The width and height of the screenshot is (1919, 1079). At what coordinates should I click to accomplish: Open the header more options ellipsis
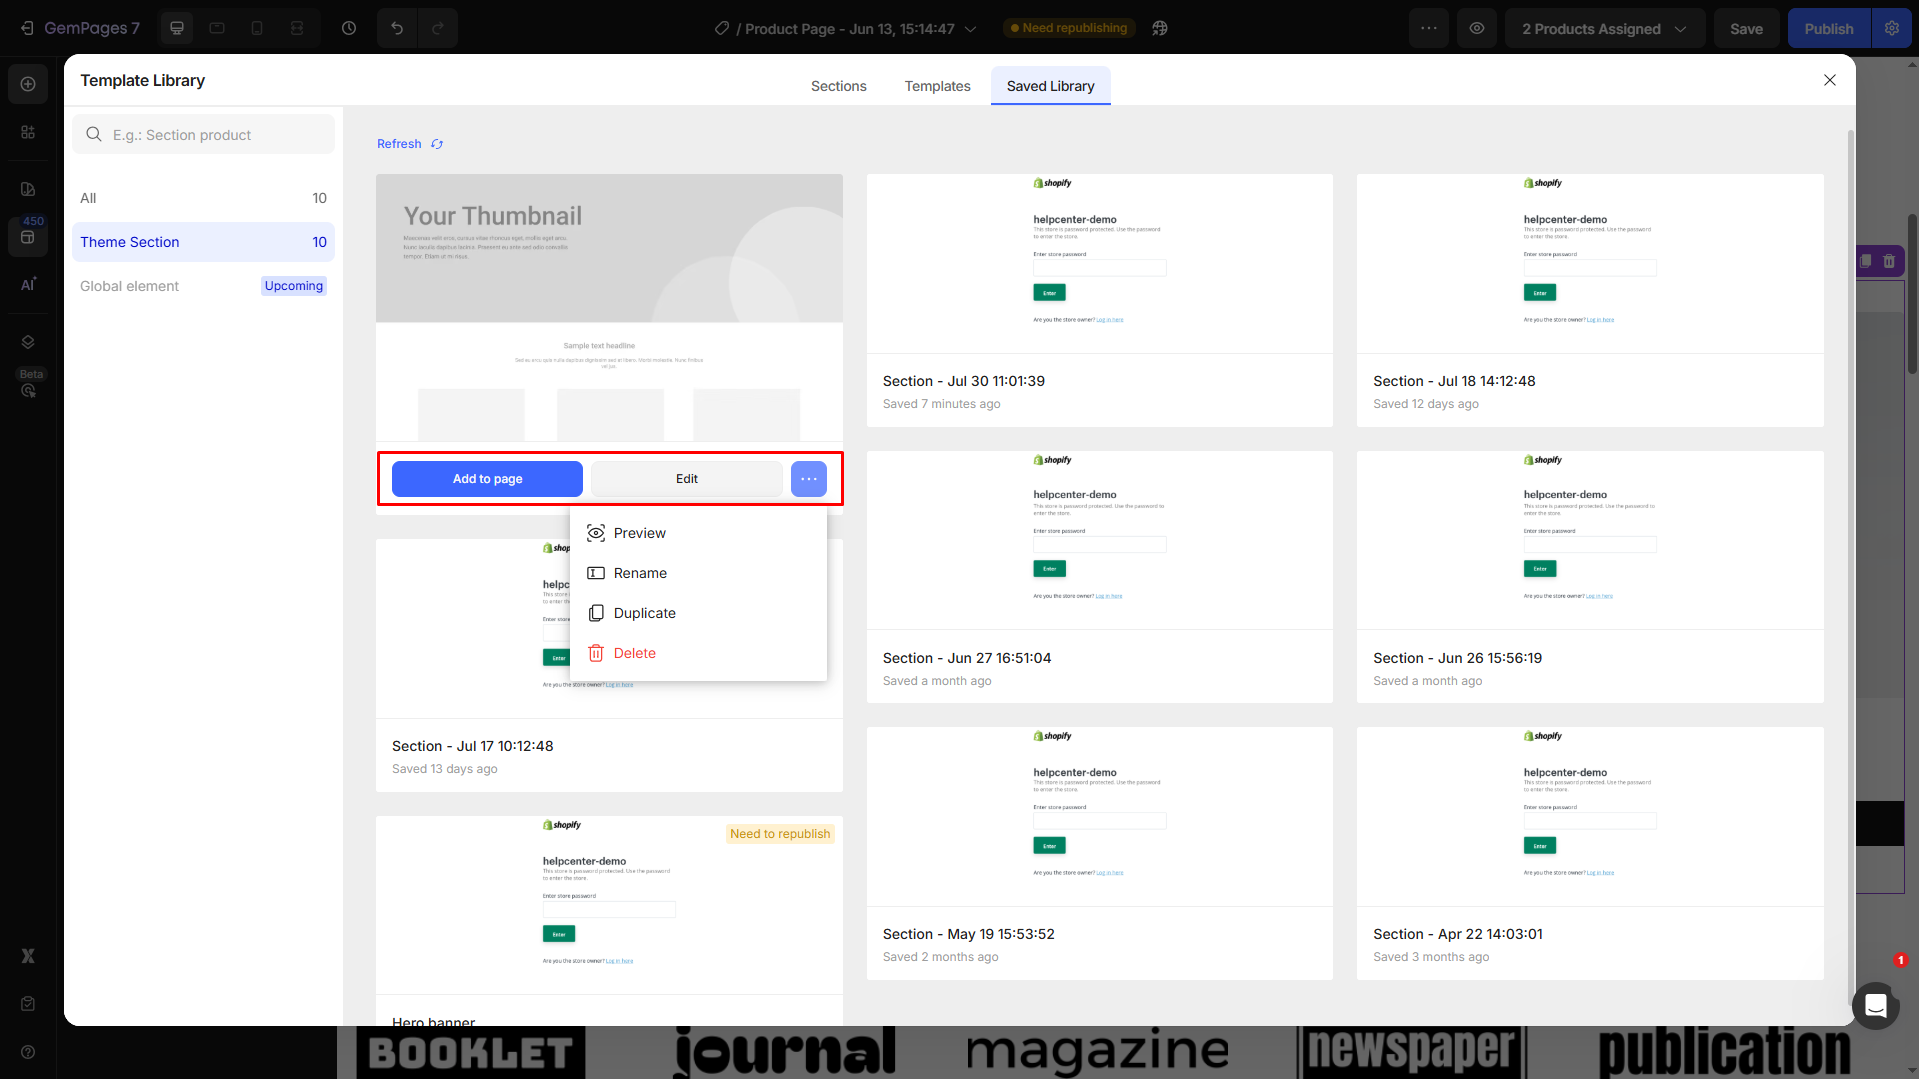click(1429, 28)
